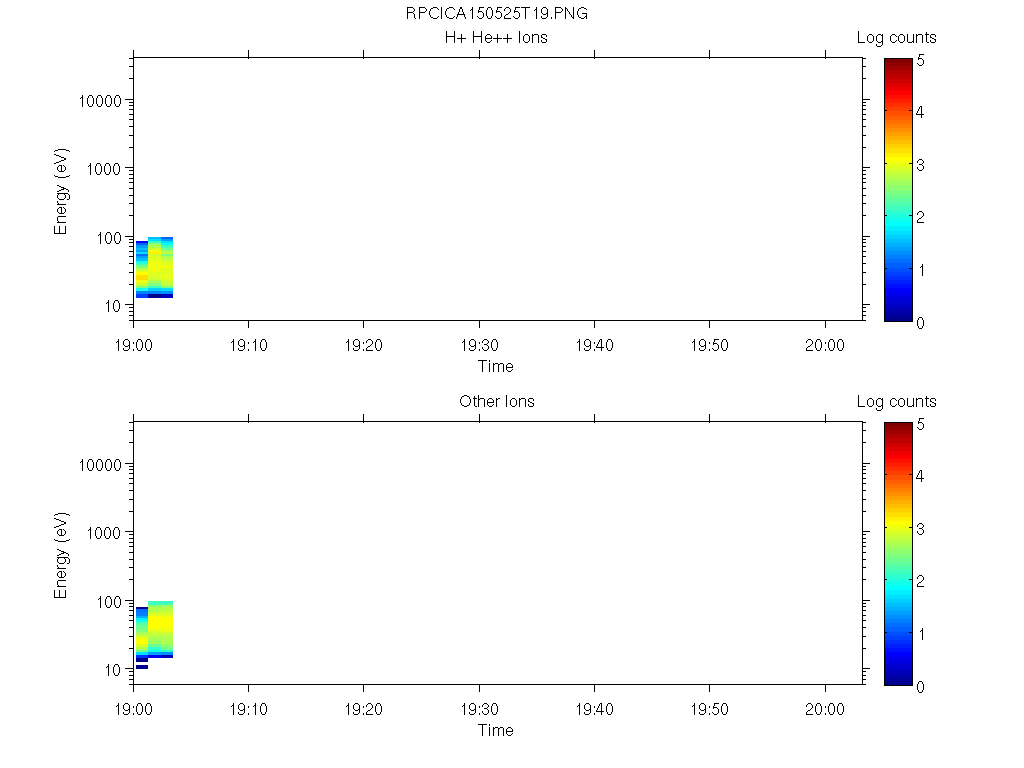Click the top panel 'Log counts' label
The width and height of the screenshot is (1024, 768).
[x=897, y=38]
